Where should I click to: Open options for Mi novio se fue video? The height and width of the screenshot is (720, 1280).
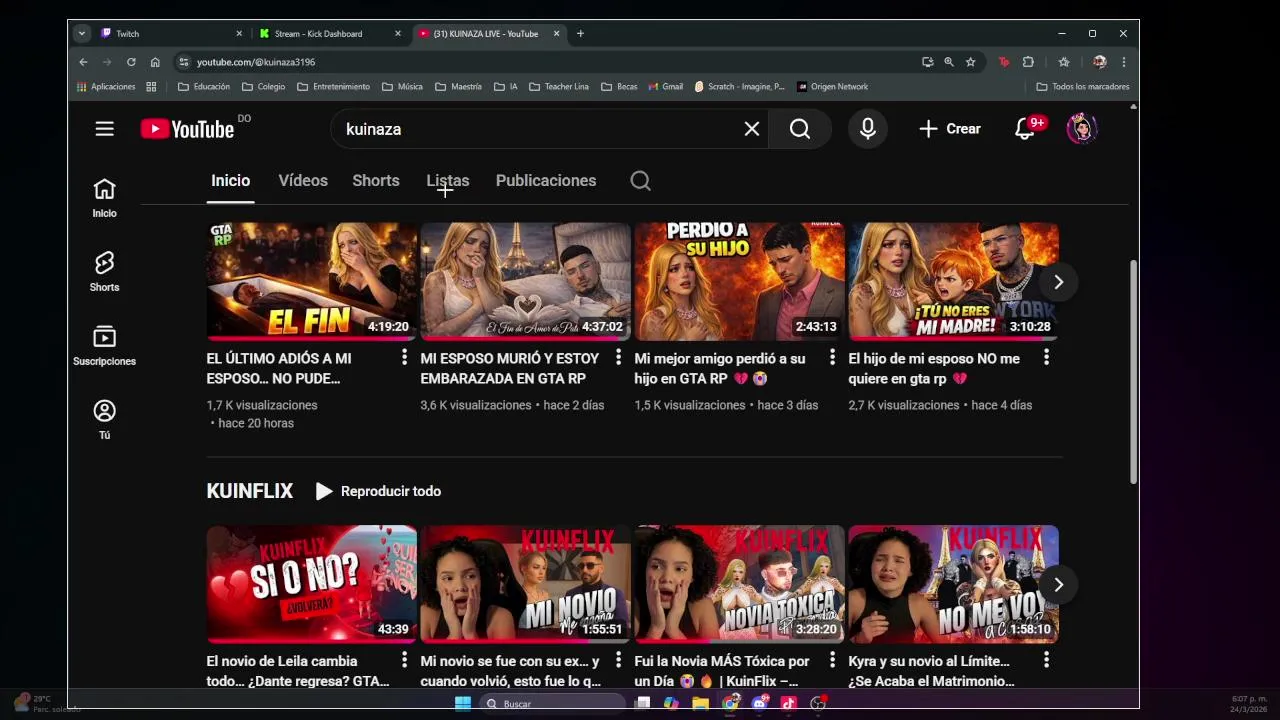coord(619,660)
